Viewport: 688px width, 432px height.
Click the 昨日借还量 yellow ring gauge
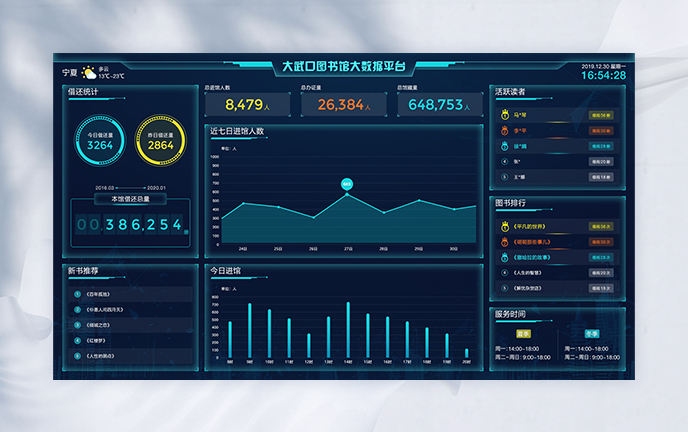pyautogui.click(x=160, y=142)
